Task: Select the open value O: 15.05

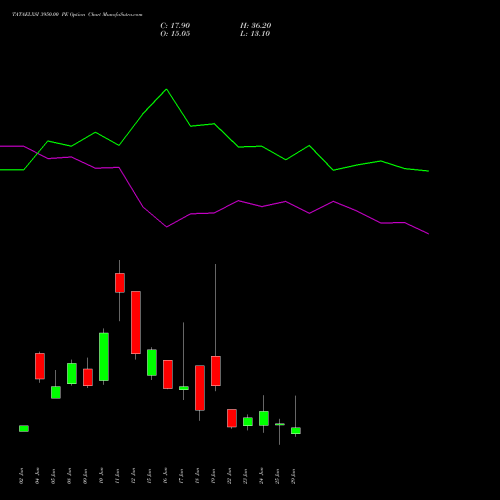Action: coord(175,34)
